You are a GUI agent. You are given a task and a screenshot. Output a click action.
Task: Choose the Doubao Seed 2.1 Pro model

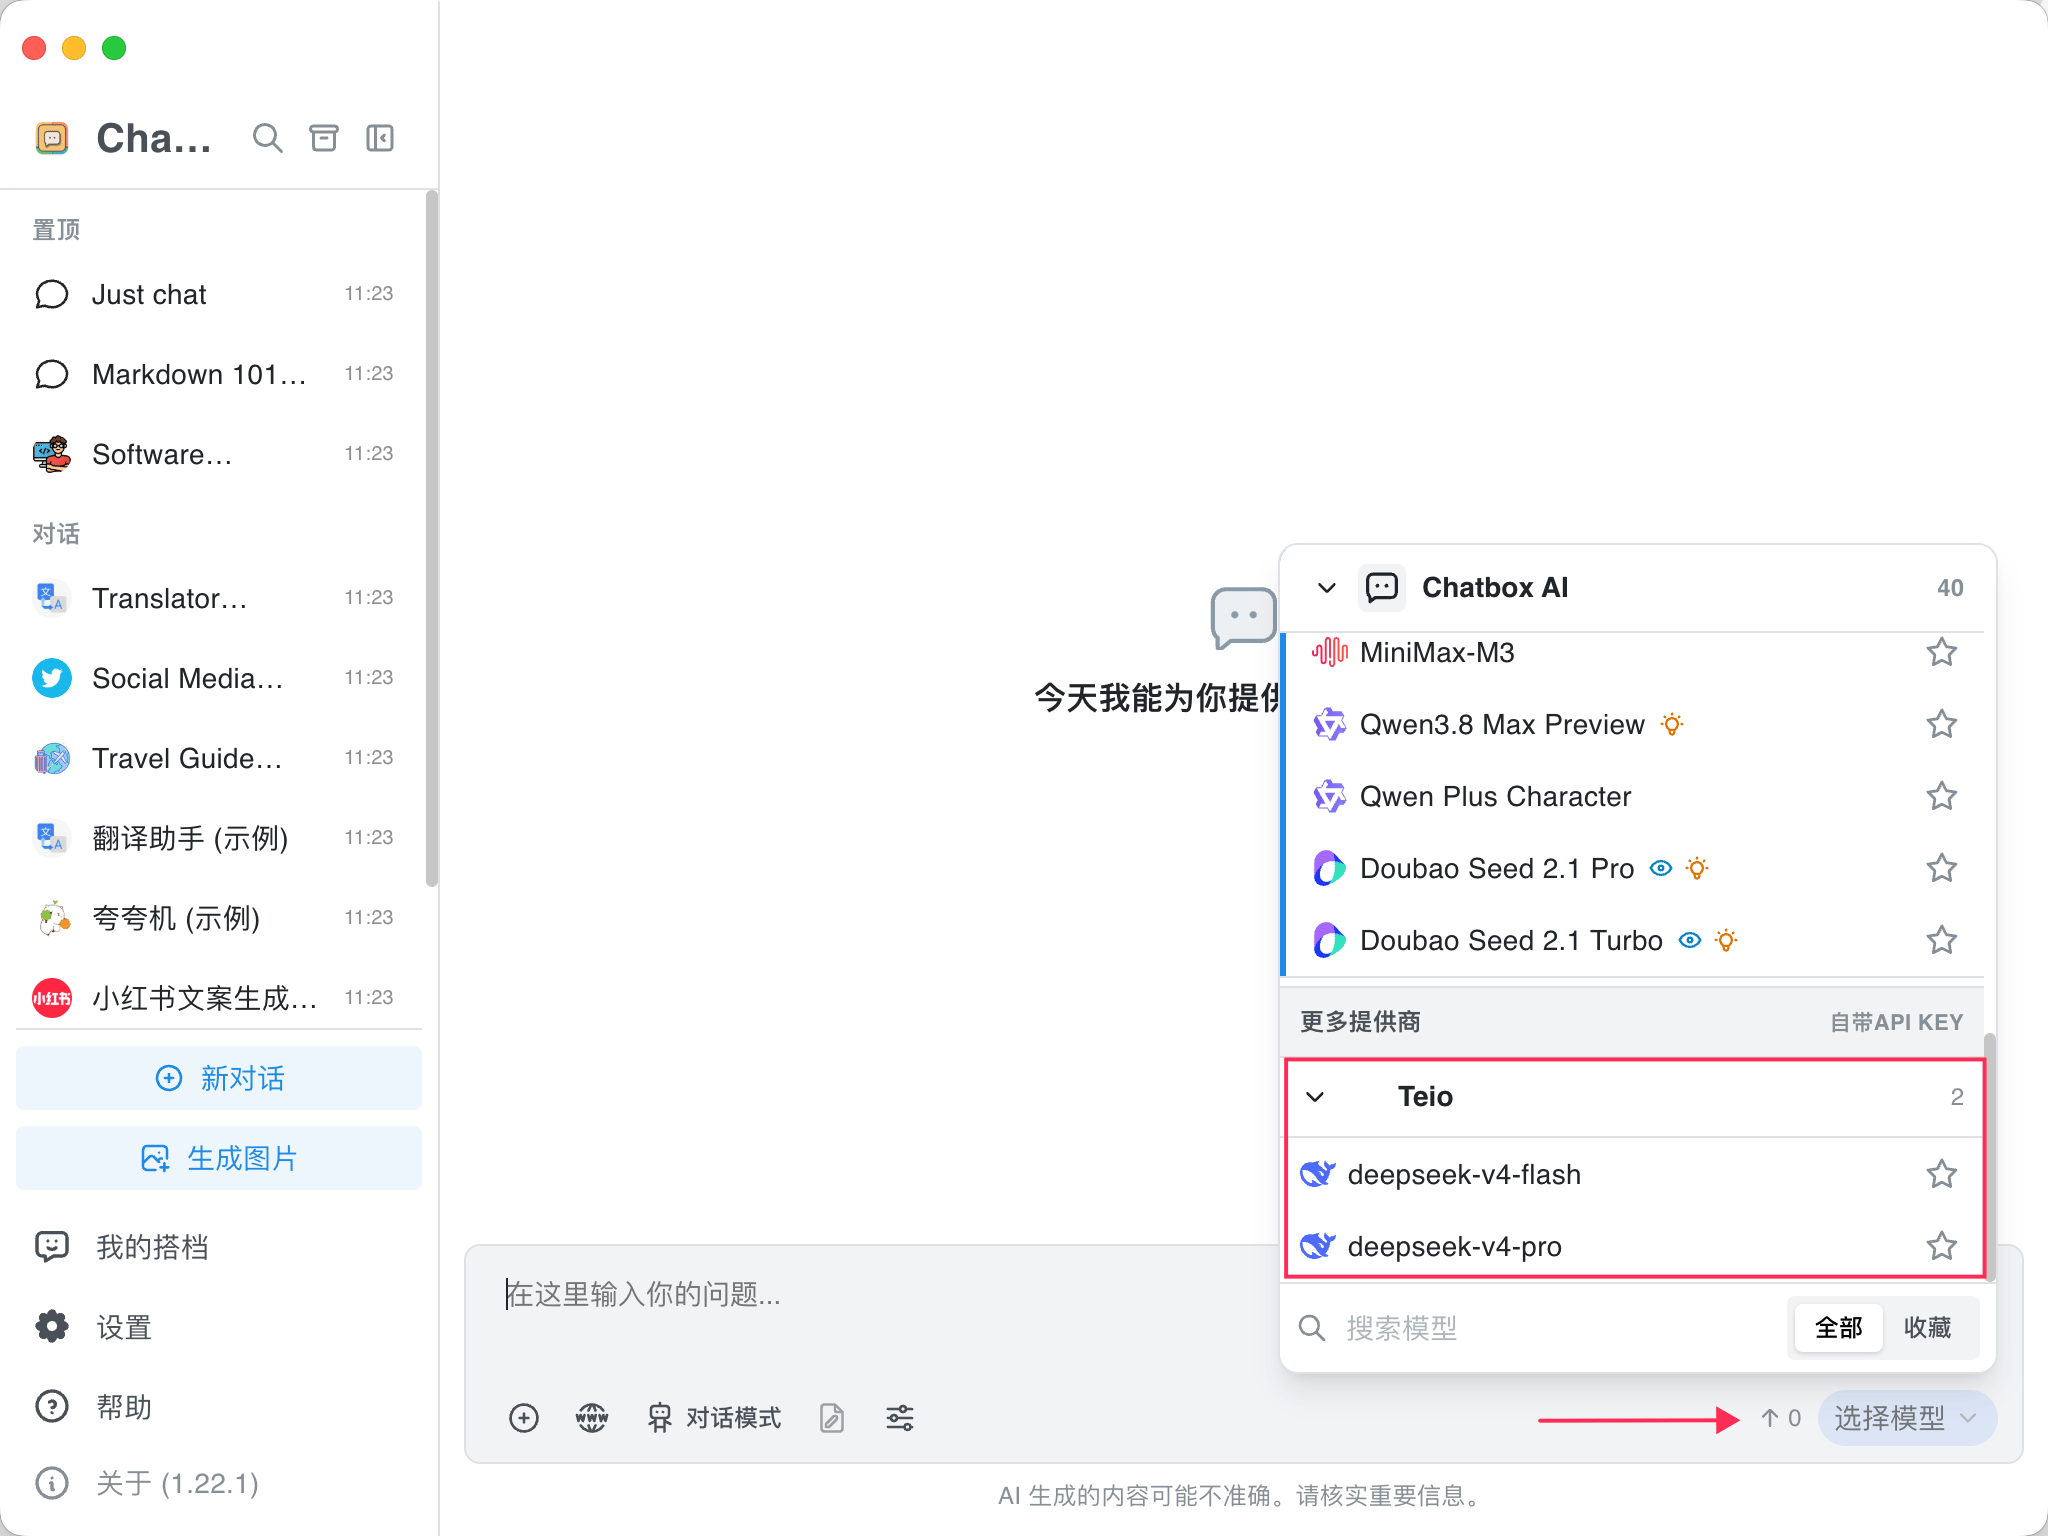click(x=1632, y=868)
